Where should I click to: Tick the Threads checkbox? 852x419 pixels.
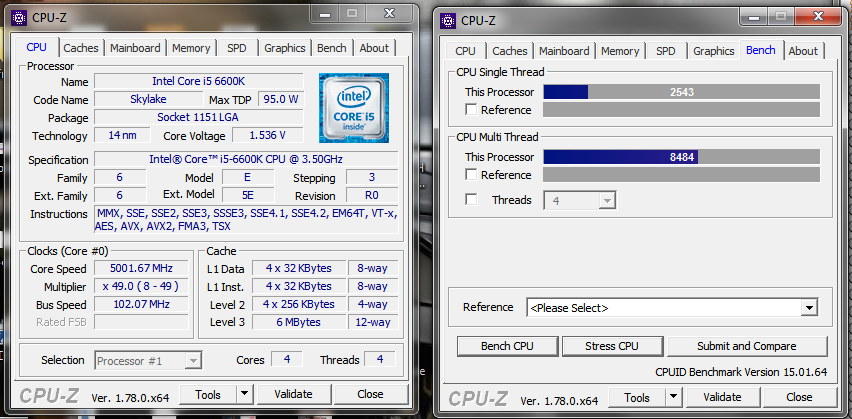(x=471, y=199)
